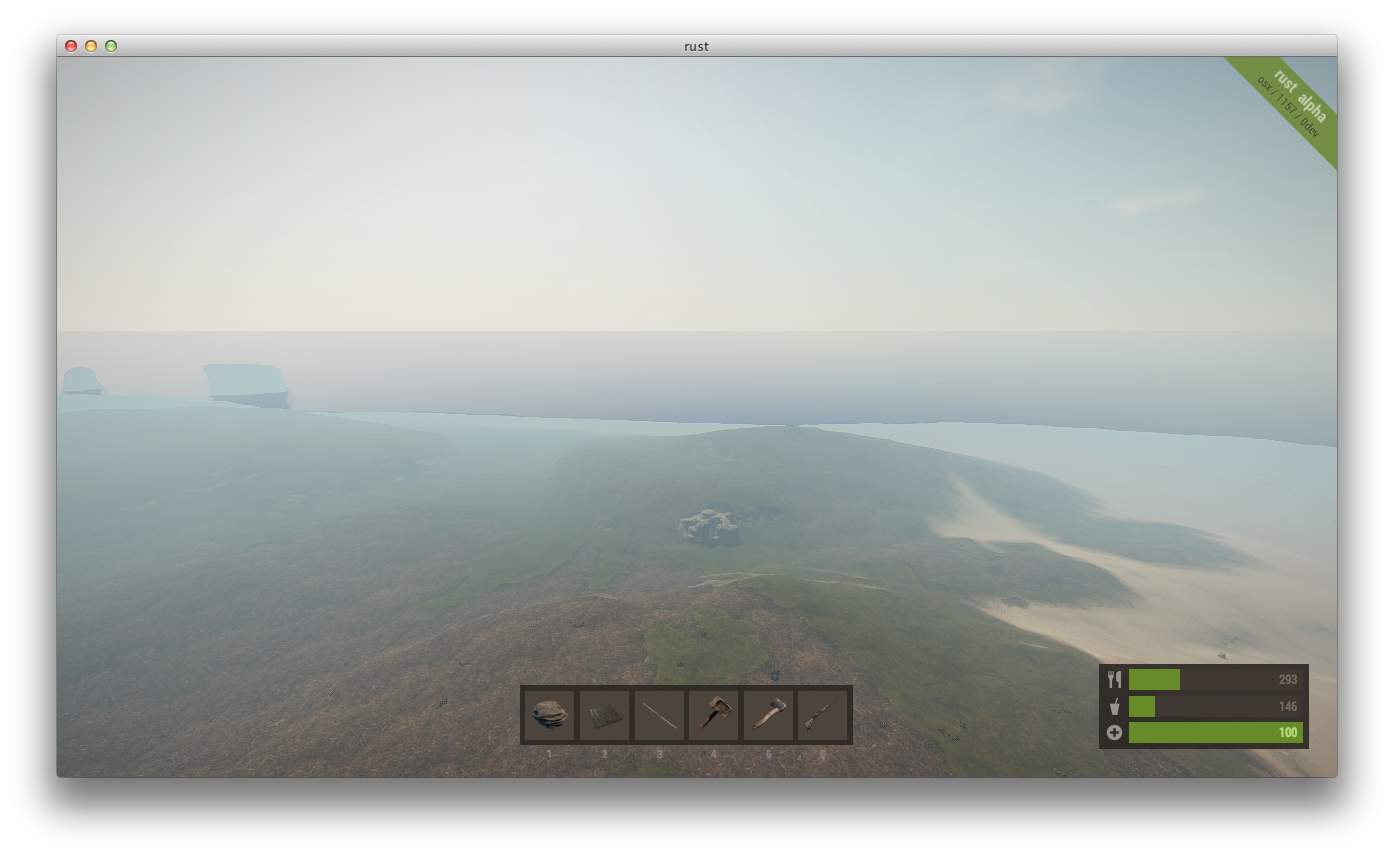The height and width of the screenshot is (856, 1394).
Task: Select the hammer in hotbar slot 4
Action: (x=713, y=715)
